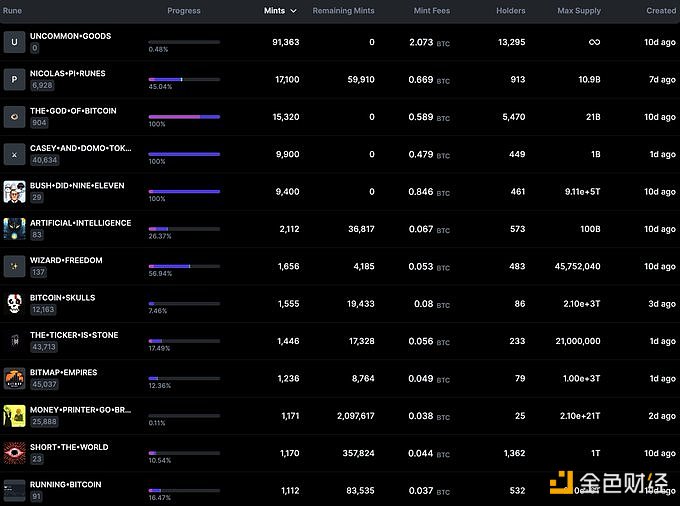Viewport: 680px width, 506px height.
Task: Sort table by Progress column
Action: 184,10
